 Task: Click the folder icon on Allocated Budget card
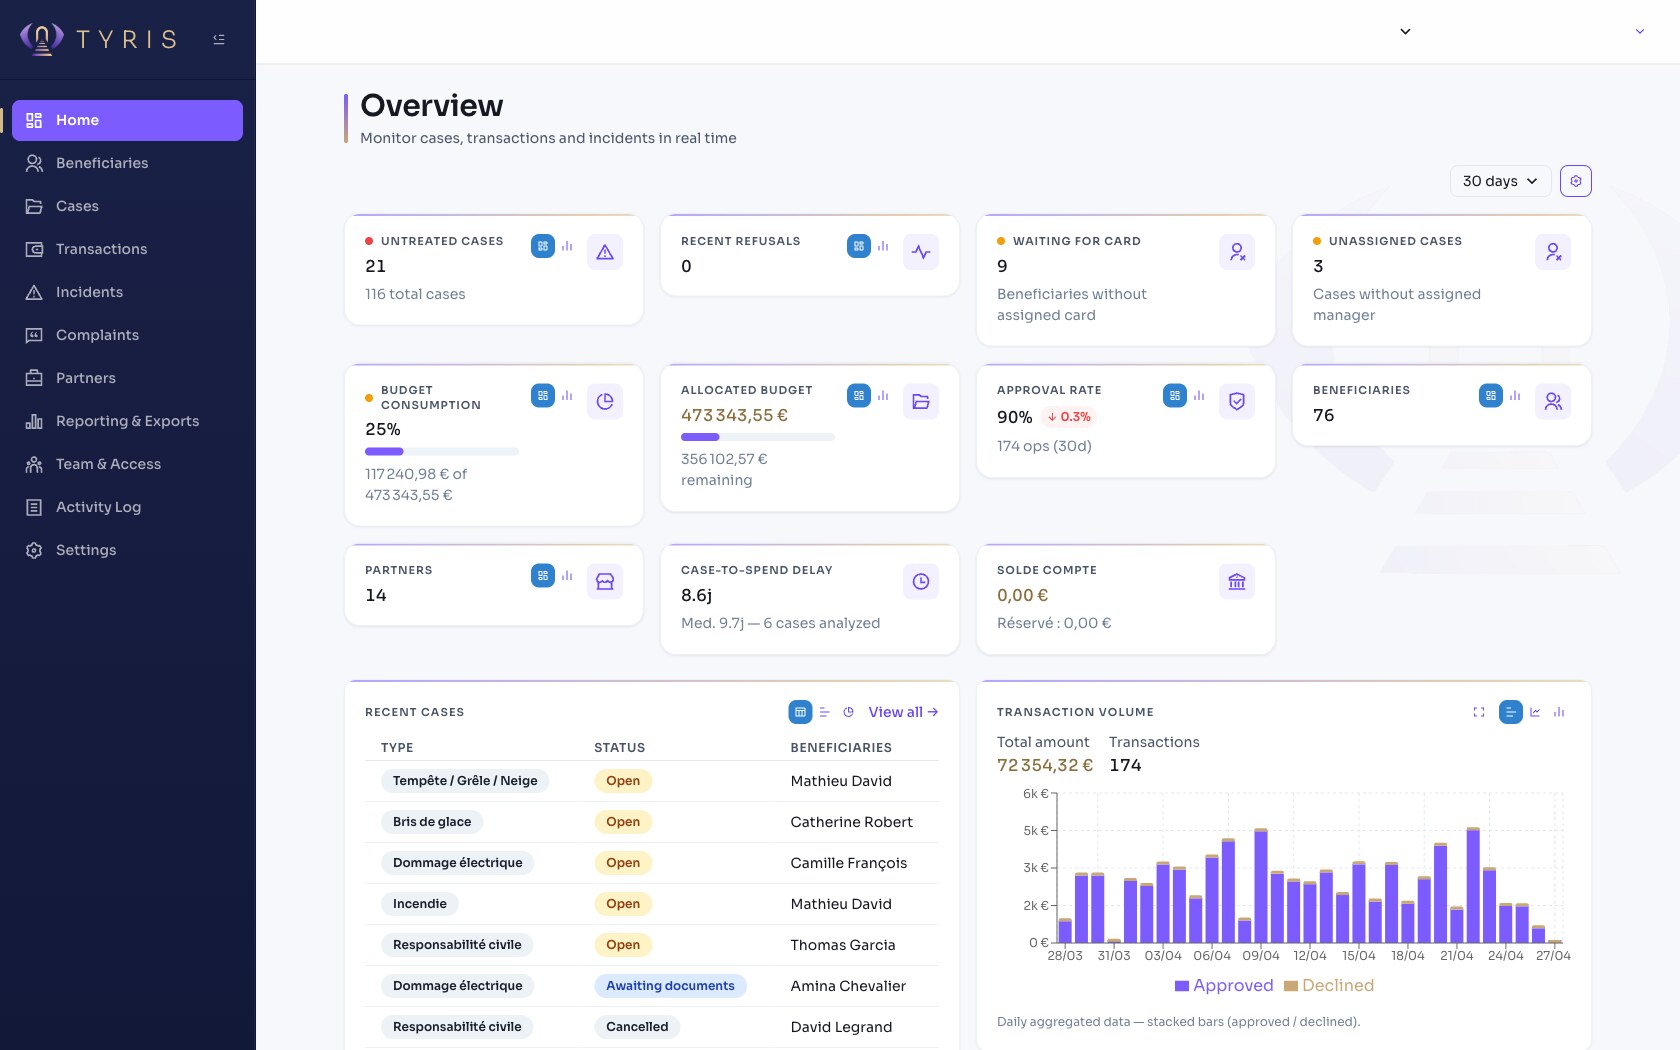[921, 401]
